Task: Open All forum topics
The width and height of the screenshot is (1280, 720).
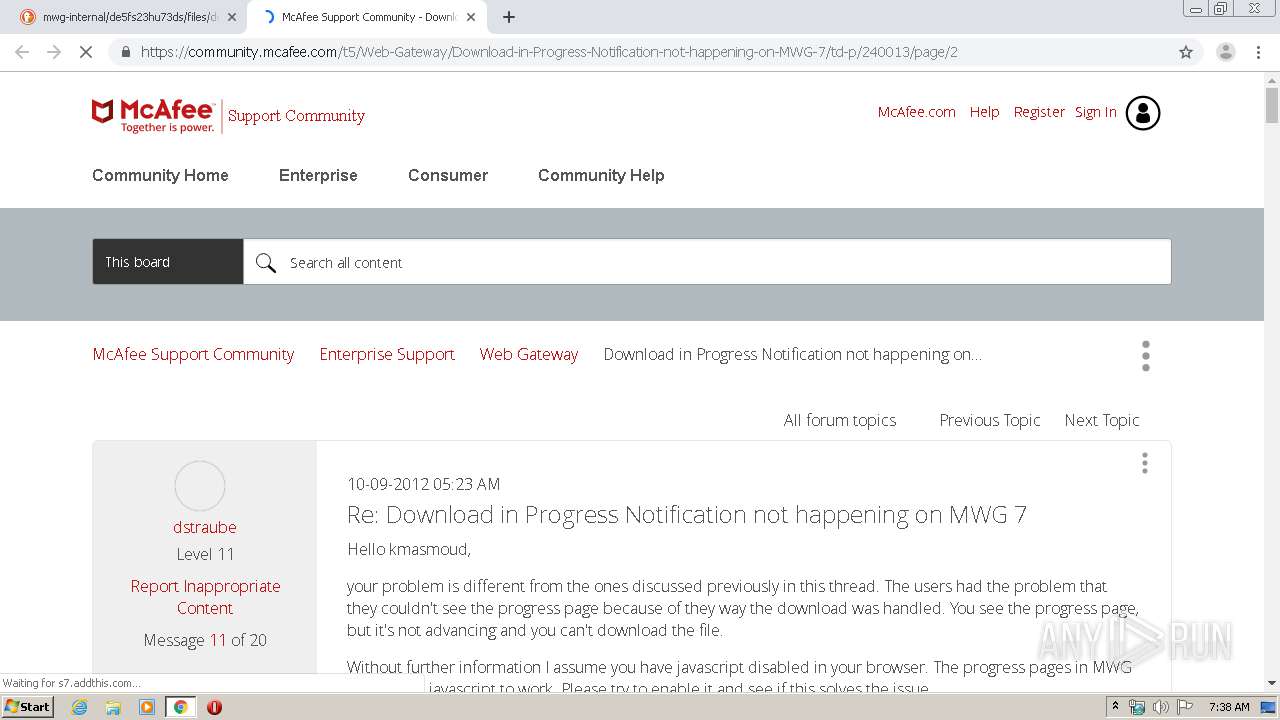Action: click(x=840, y=420)
